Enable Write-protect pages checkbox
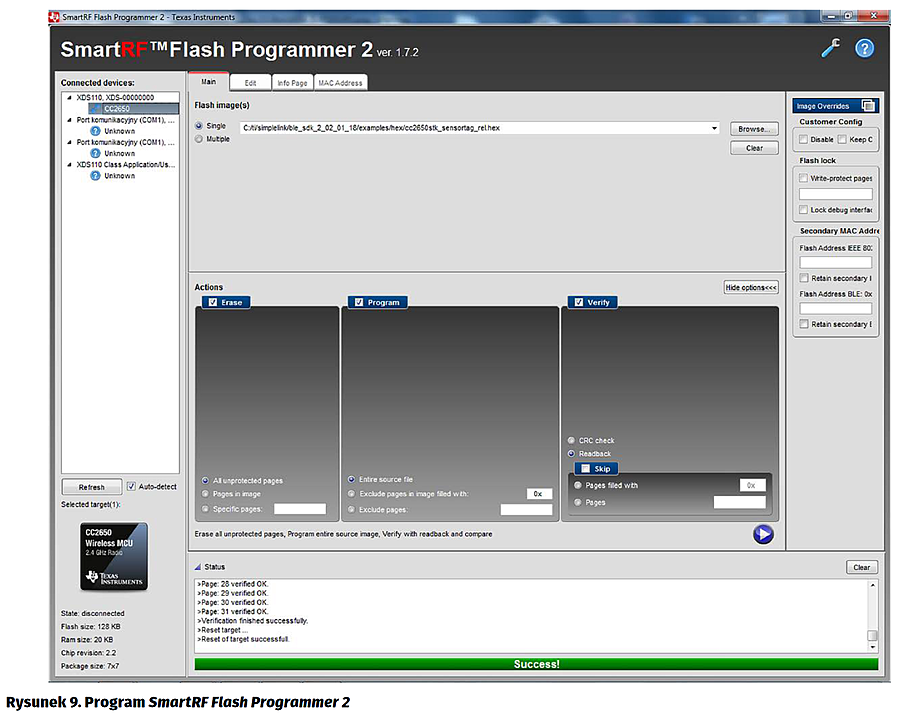Screen dimensions: 900x714 tap(803, 178)
